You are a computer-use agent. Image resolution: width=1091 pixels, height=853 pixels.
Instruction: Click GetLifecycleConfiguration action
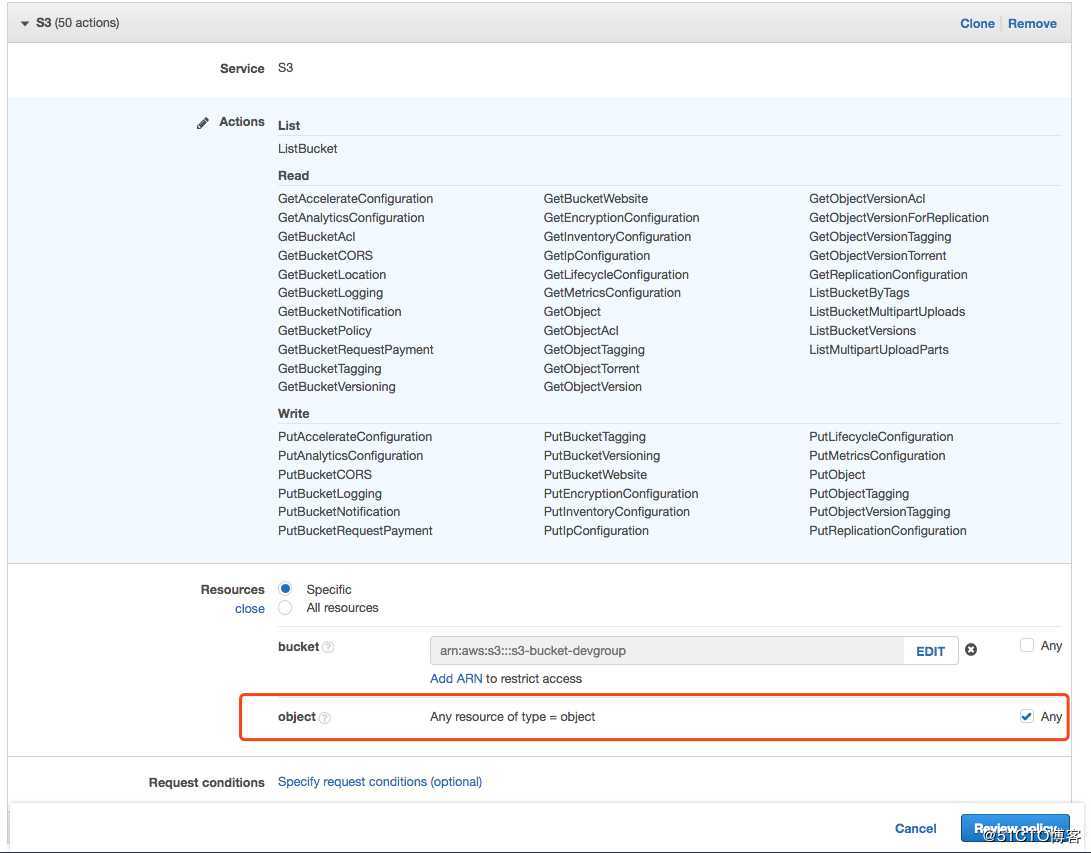(x=616, y=274)
